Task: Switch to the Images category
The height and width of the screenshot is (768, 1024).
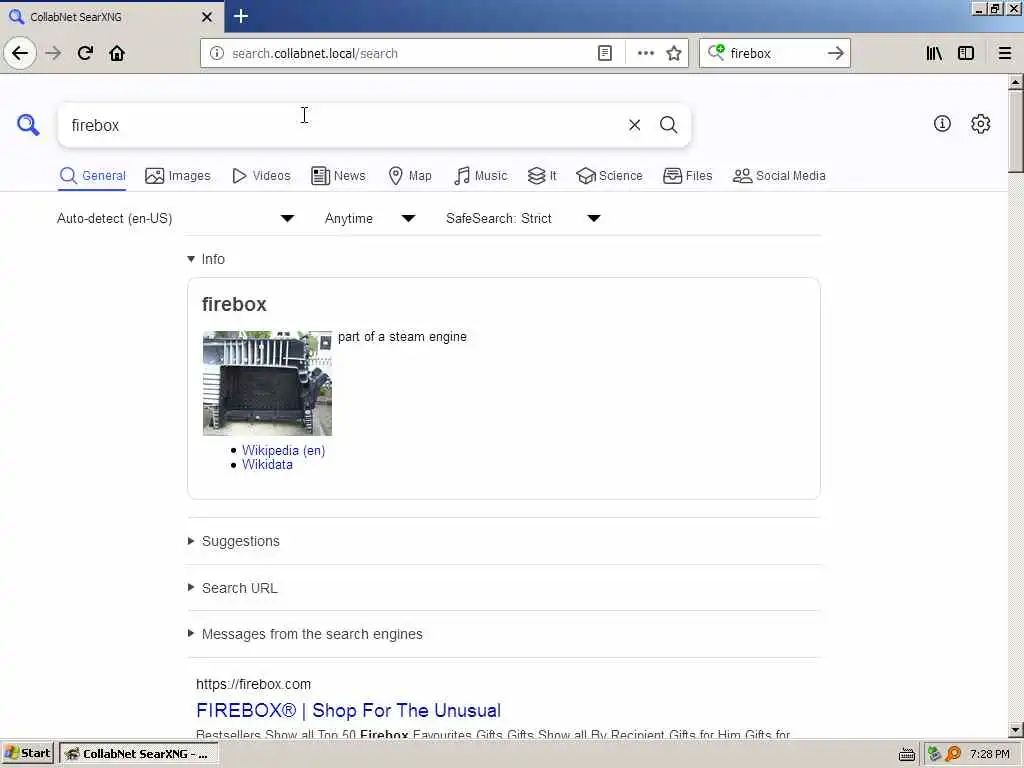Action: point(178,176)
